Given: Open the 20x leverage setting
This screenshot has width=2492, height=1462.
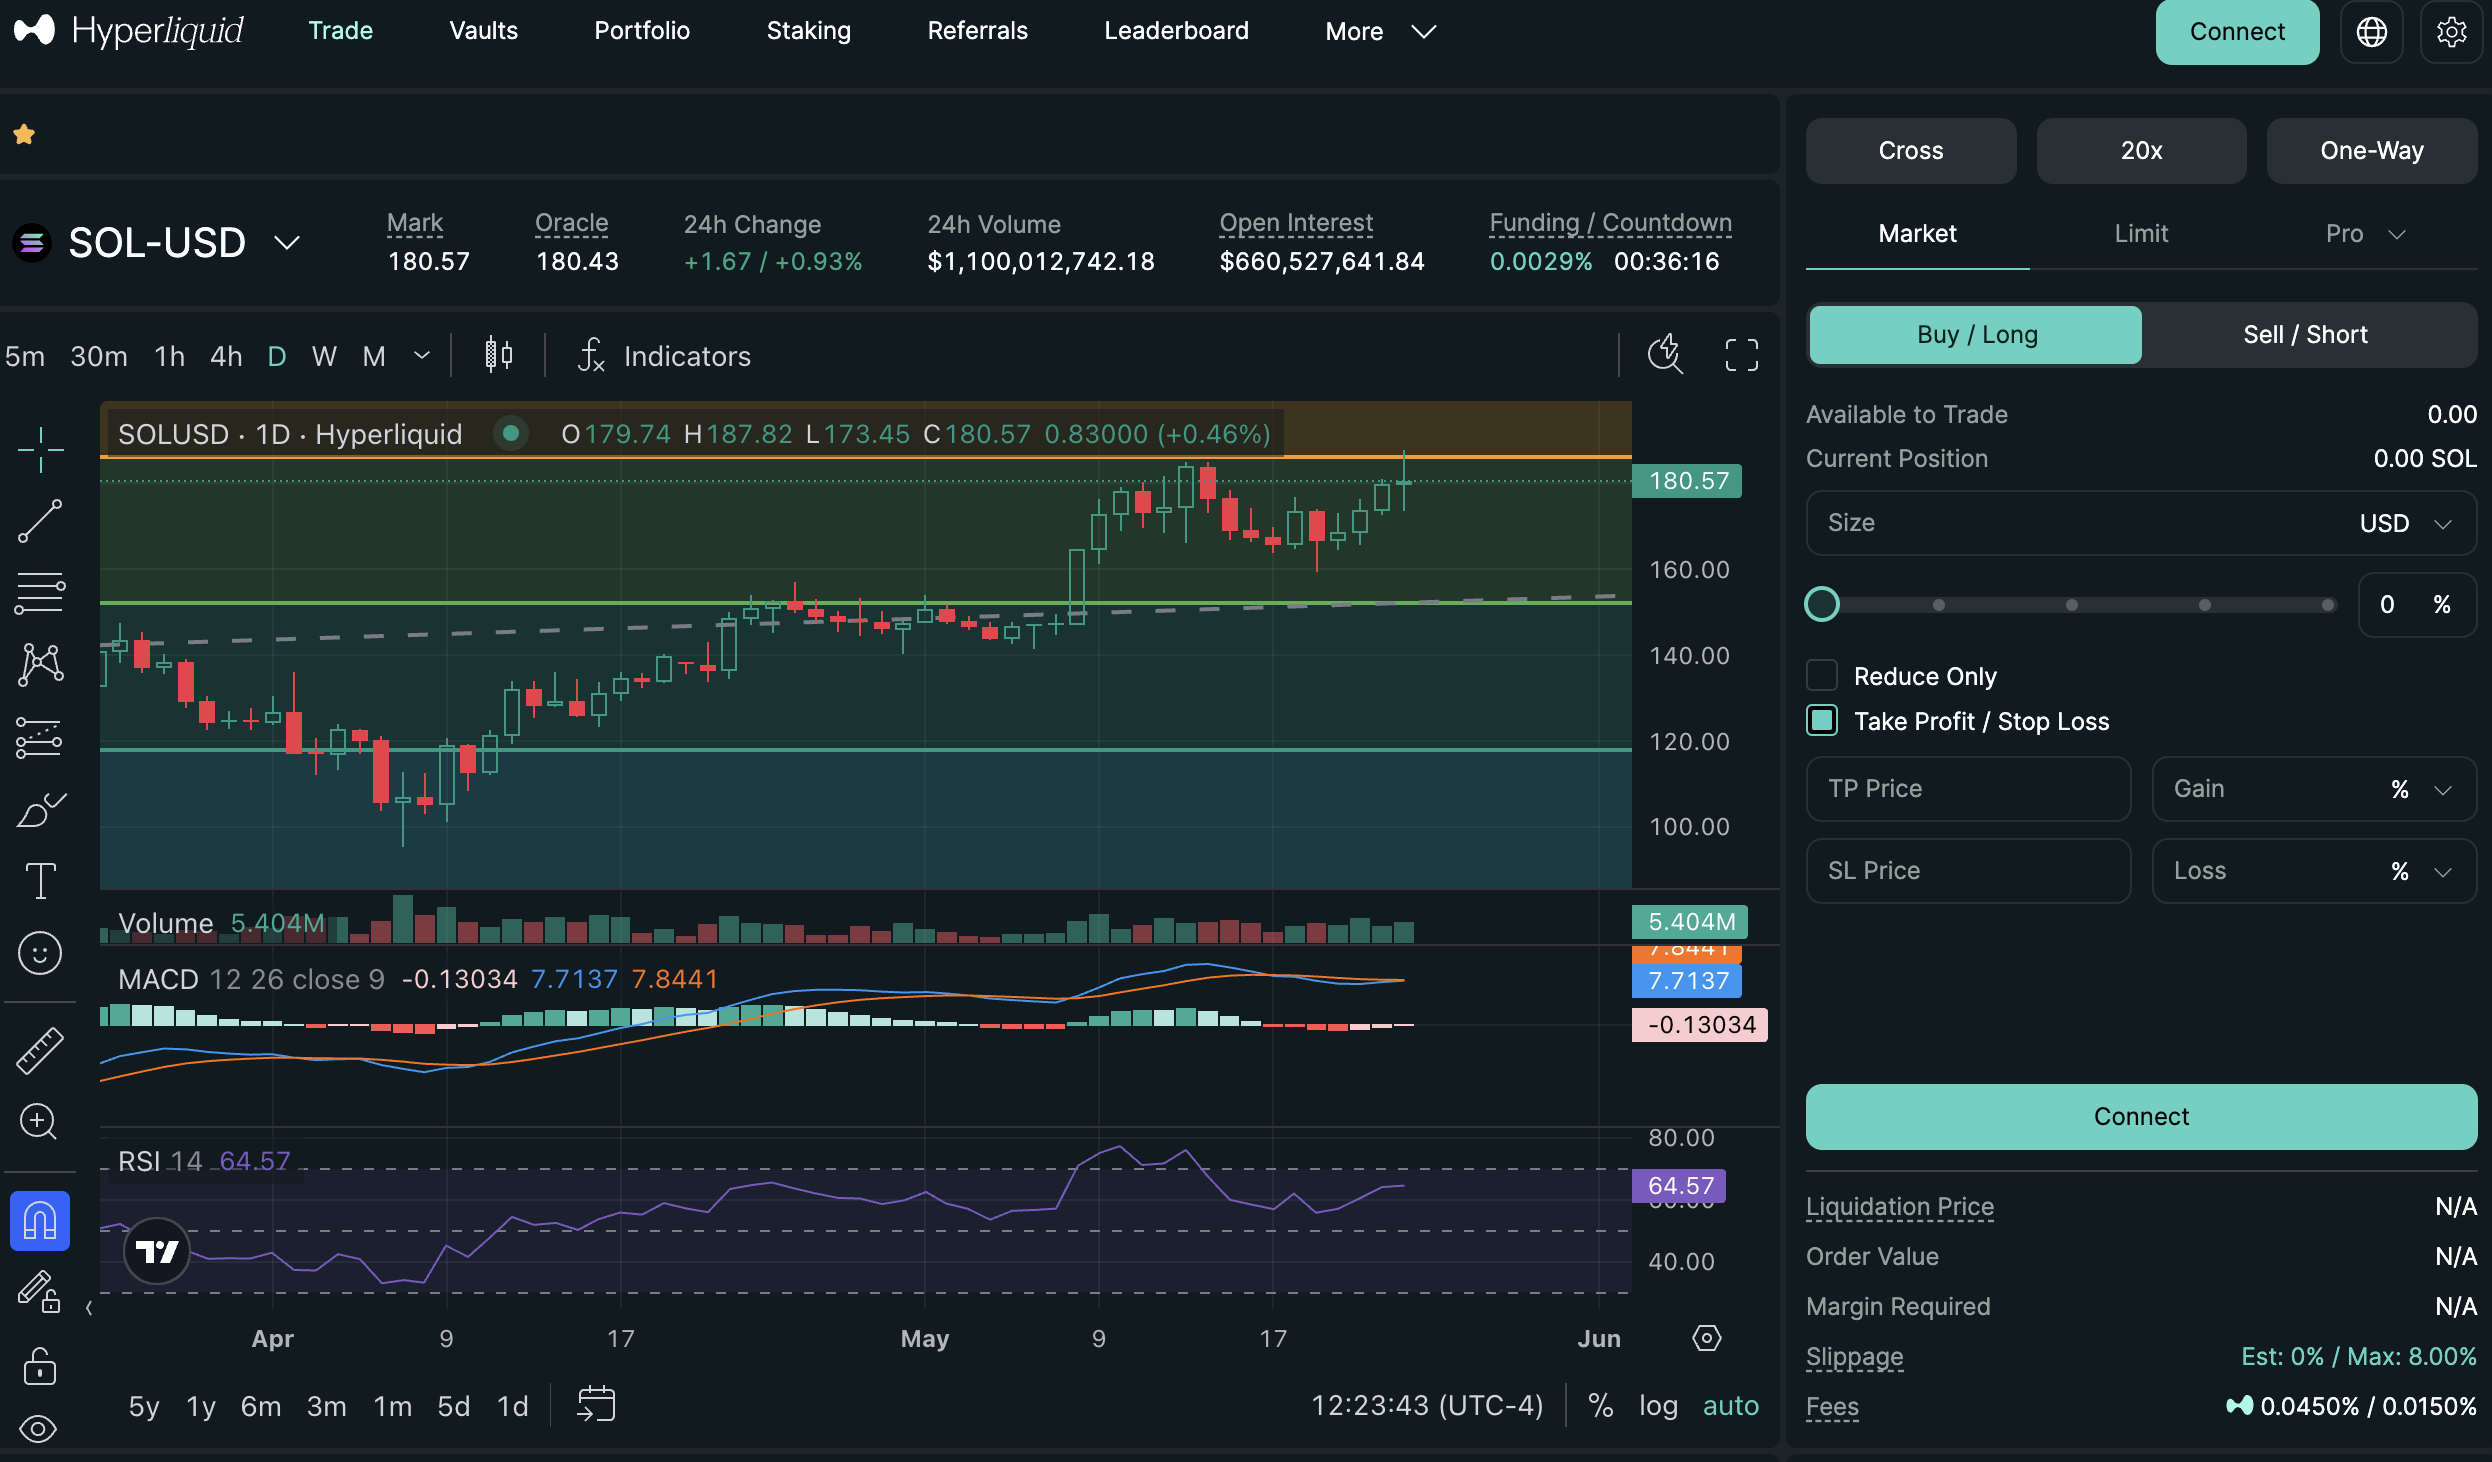Looking at the screenshot, I should tap(2141, 151).
